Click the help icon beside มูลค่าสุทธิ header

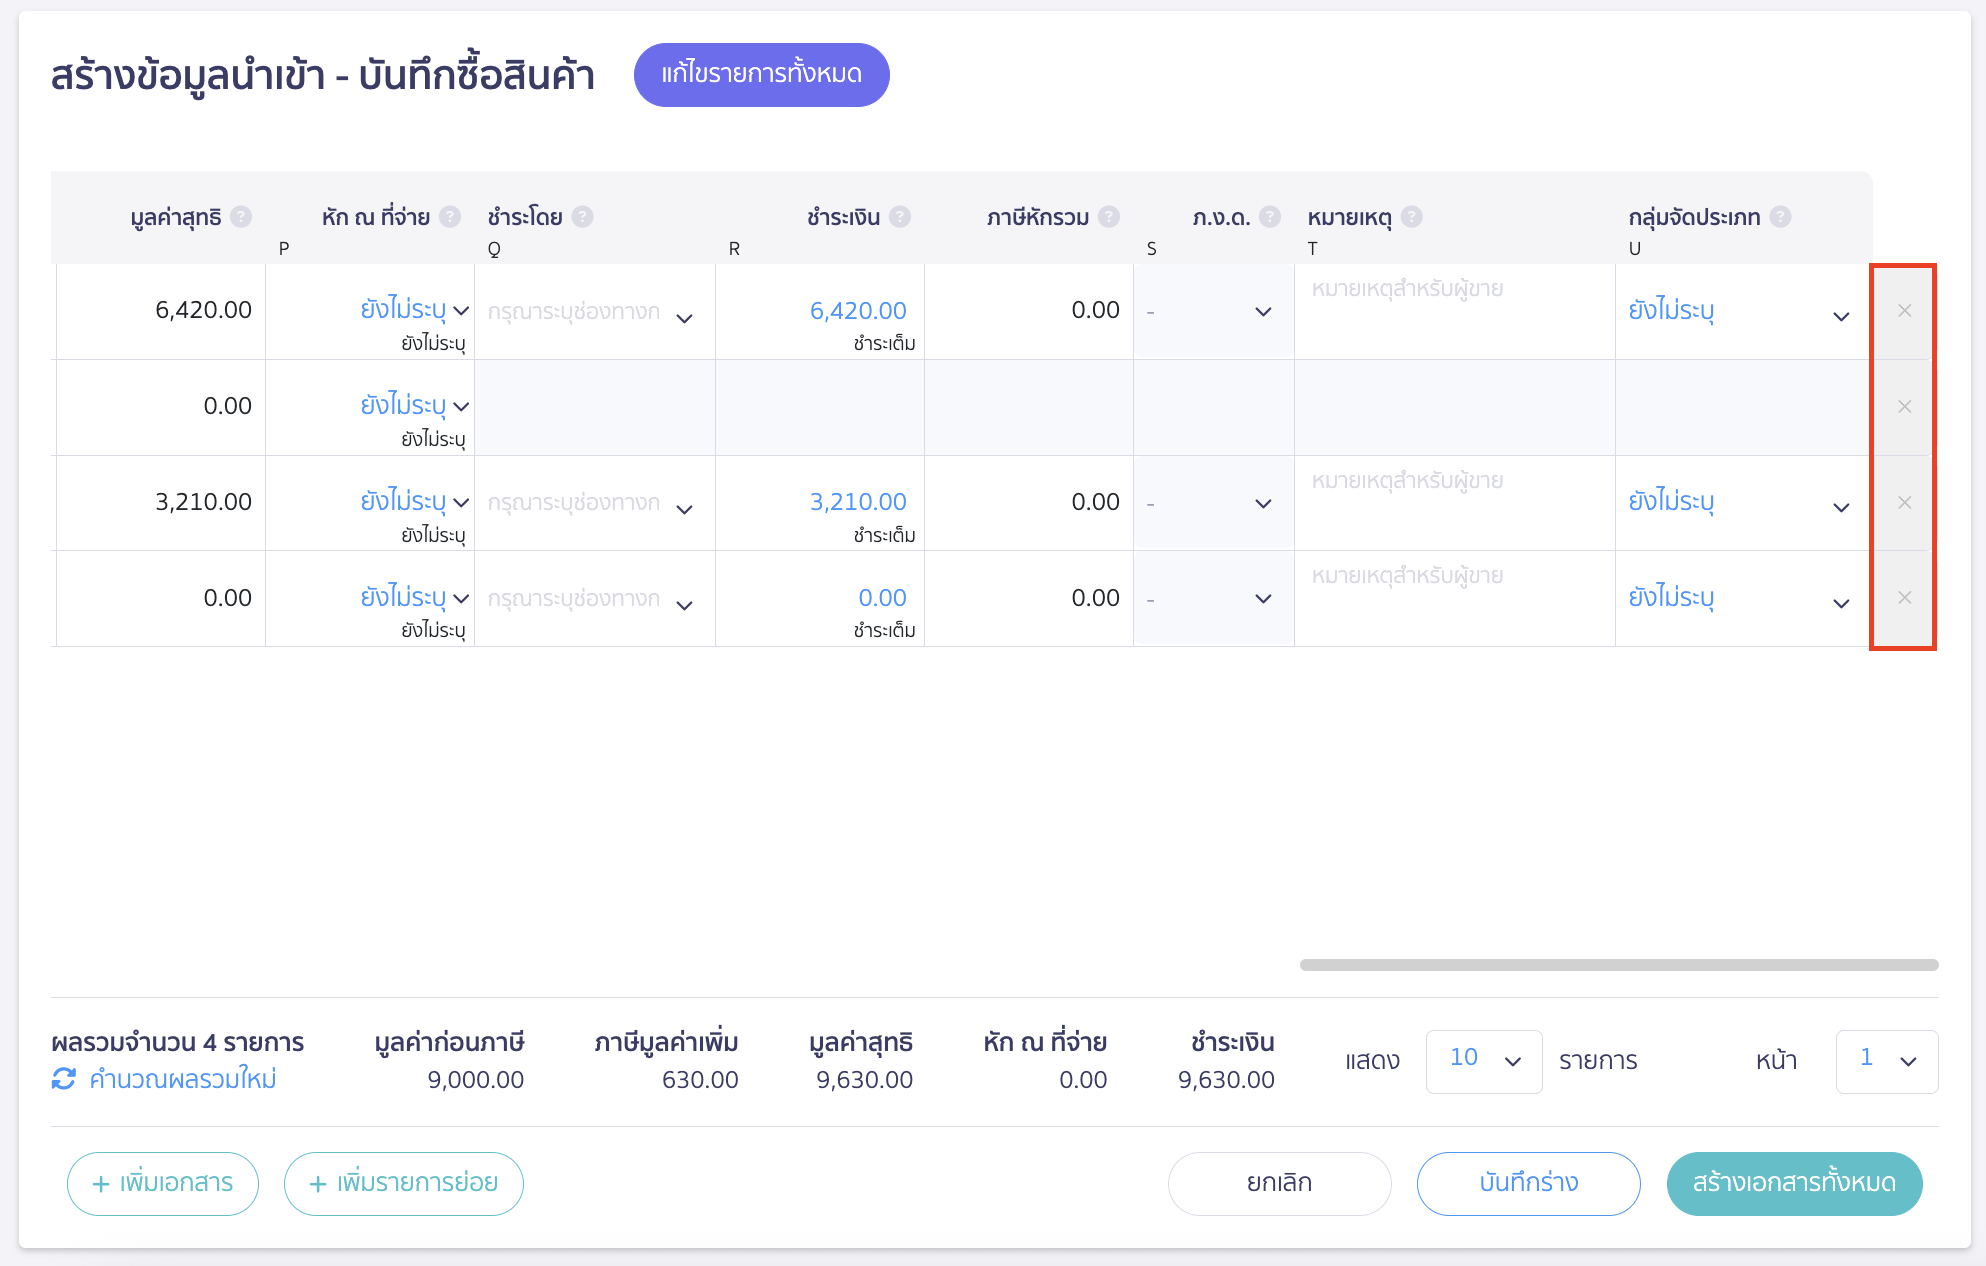click(241, 215)
